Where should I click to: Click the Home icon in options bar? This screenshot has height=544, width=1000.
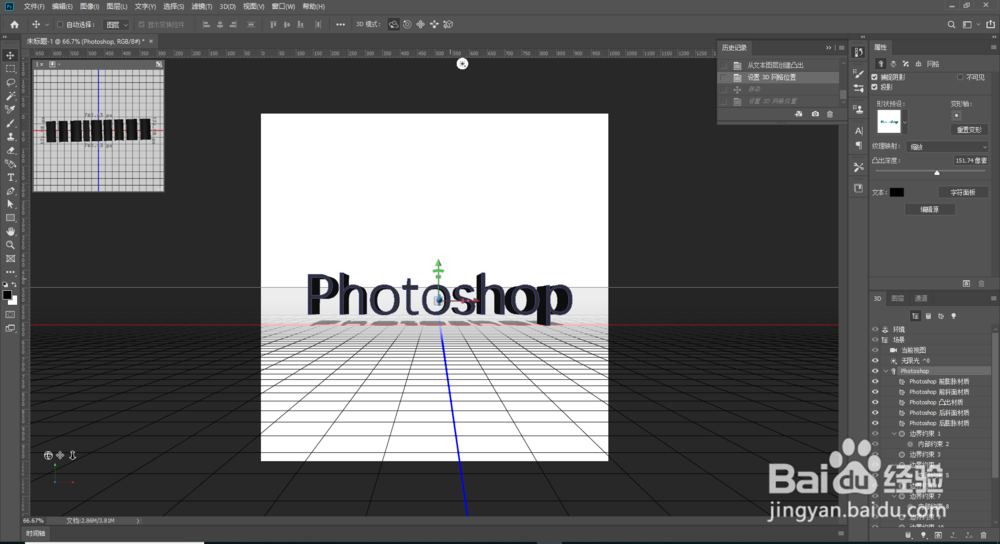[x=14, y=24]
